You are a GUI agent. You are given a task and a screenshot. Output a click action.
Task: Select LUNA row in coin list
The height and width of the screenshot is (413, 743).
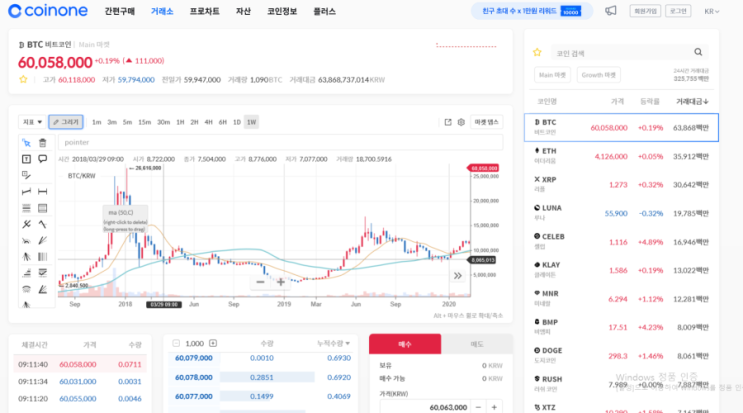click(x=621, y=213)
